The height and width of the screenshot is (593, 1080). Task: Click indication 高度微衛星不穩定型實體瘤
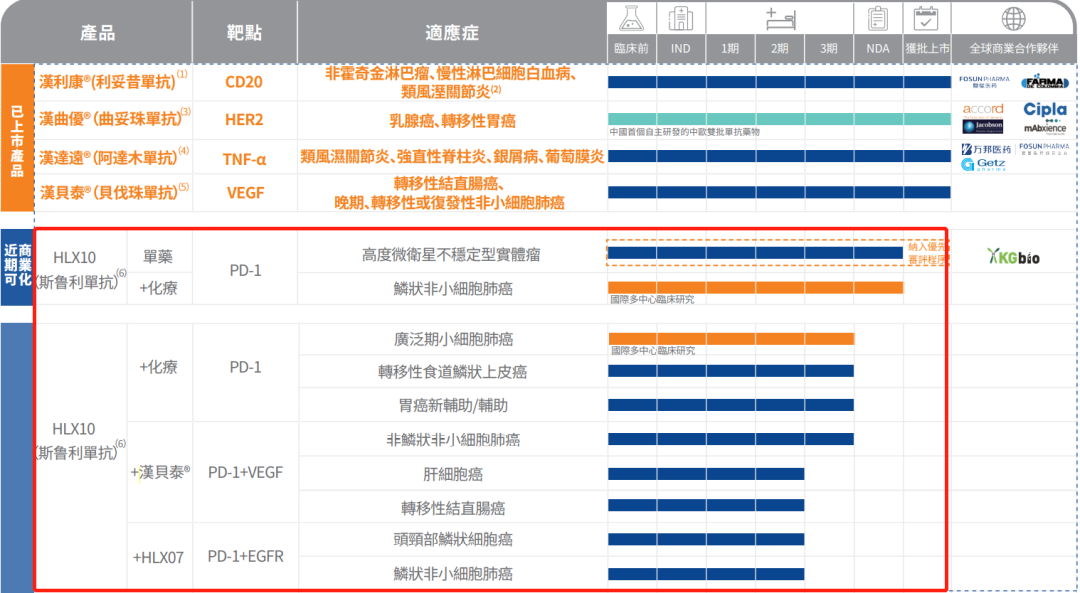point(451,255)
